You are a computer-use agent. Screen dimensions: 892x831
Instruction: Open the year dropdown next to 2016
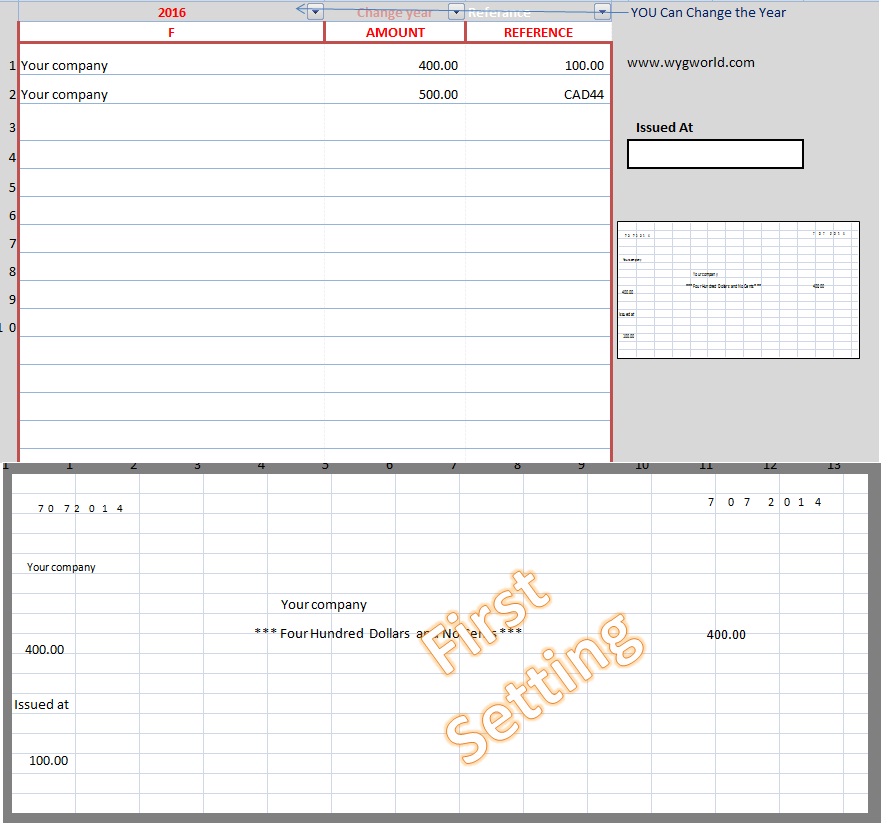(x=313, y=11)
